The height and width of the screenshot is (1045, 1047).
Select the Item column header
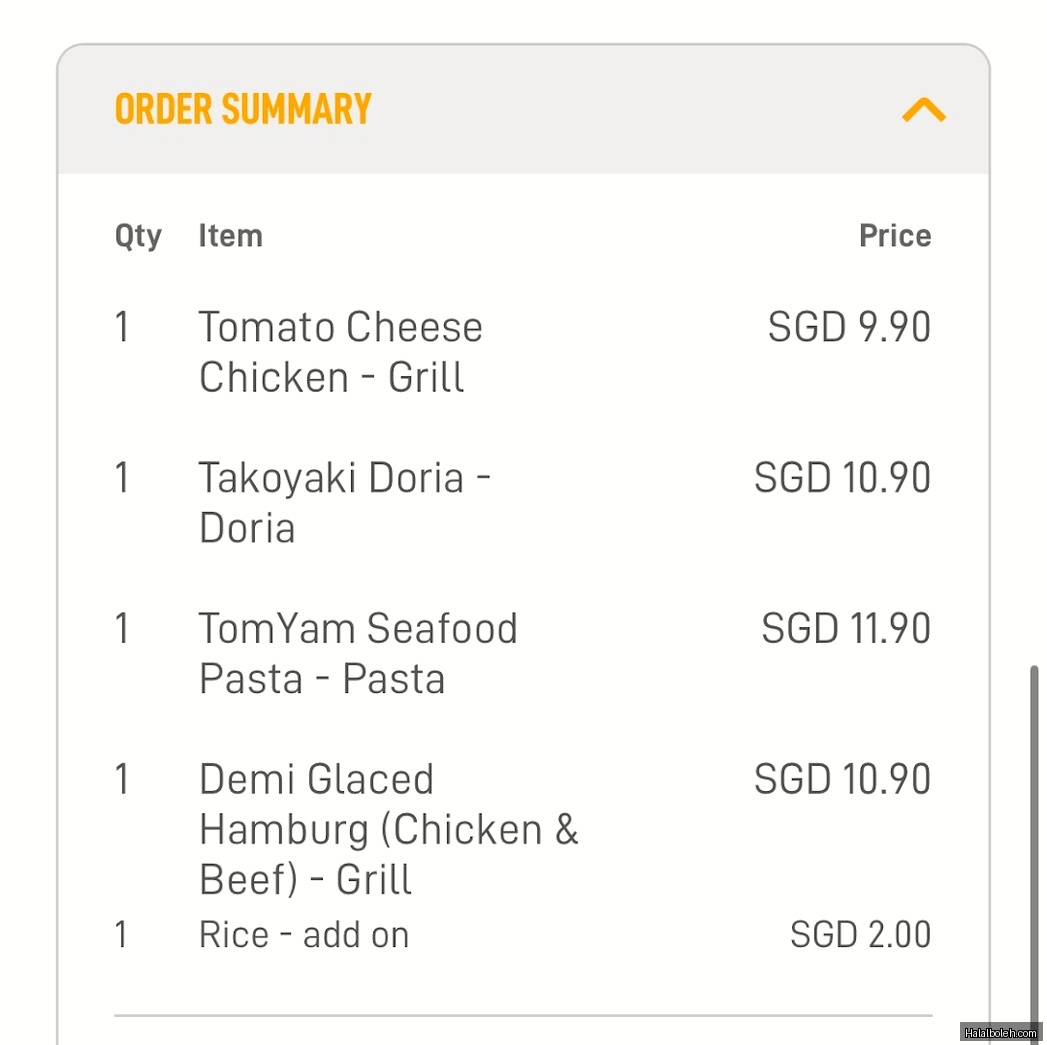(x=230, y=236)
